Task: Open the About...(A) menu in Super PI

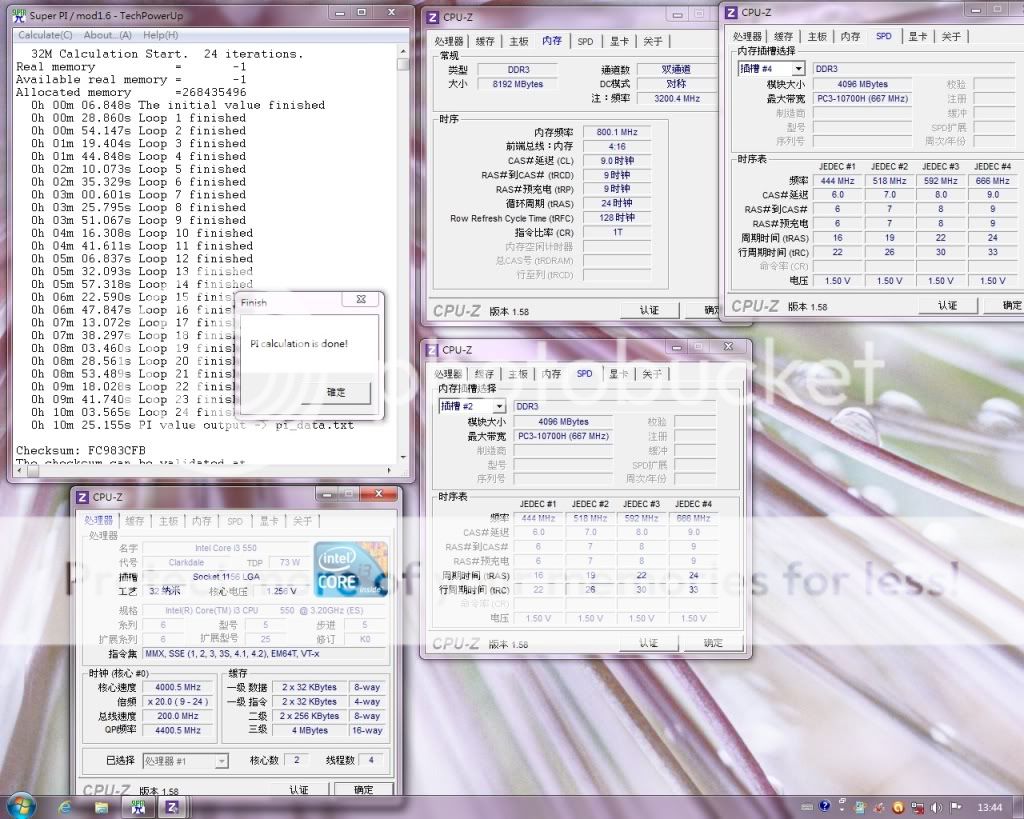Action: pyautogui.click(x=108, y=35)
